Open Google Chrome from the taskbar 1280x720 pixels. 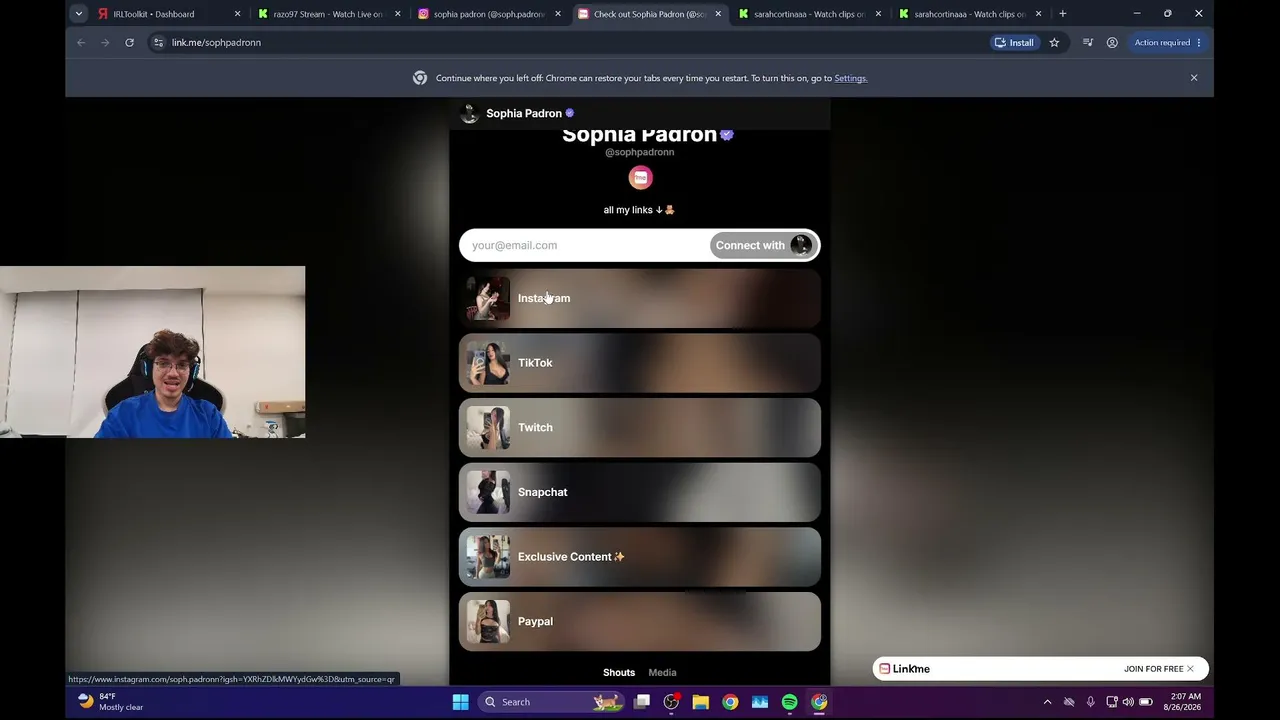click(730, 702)
